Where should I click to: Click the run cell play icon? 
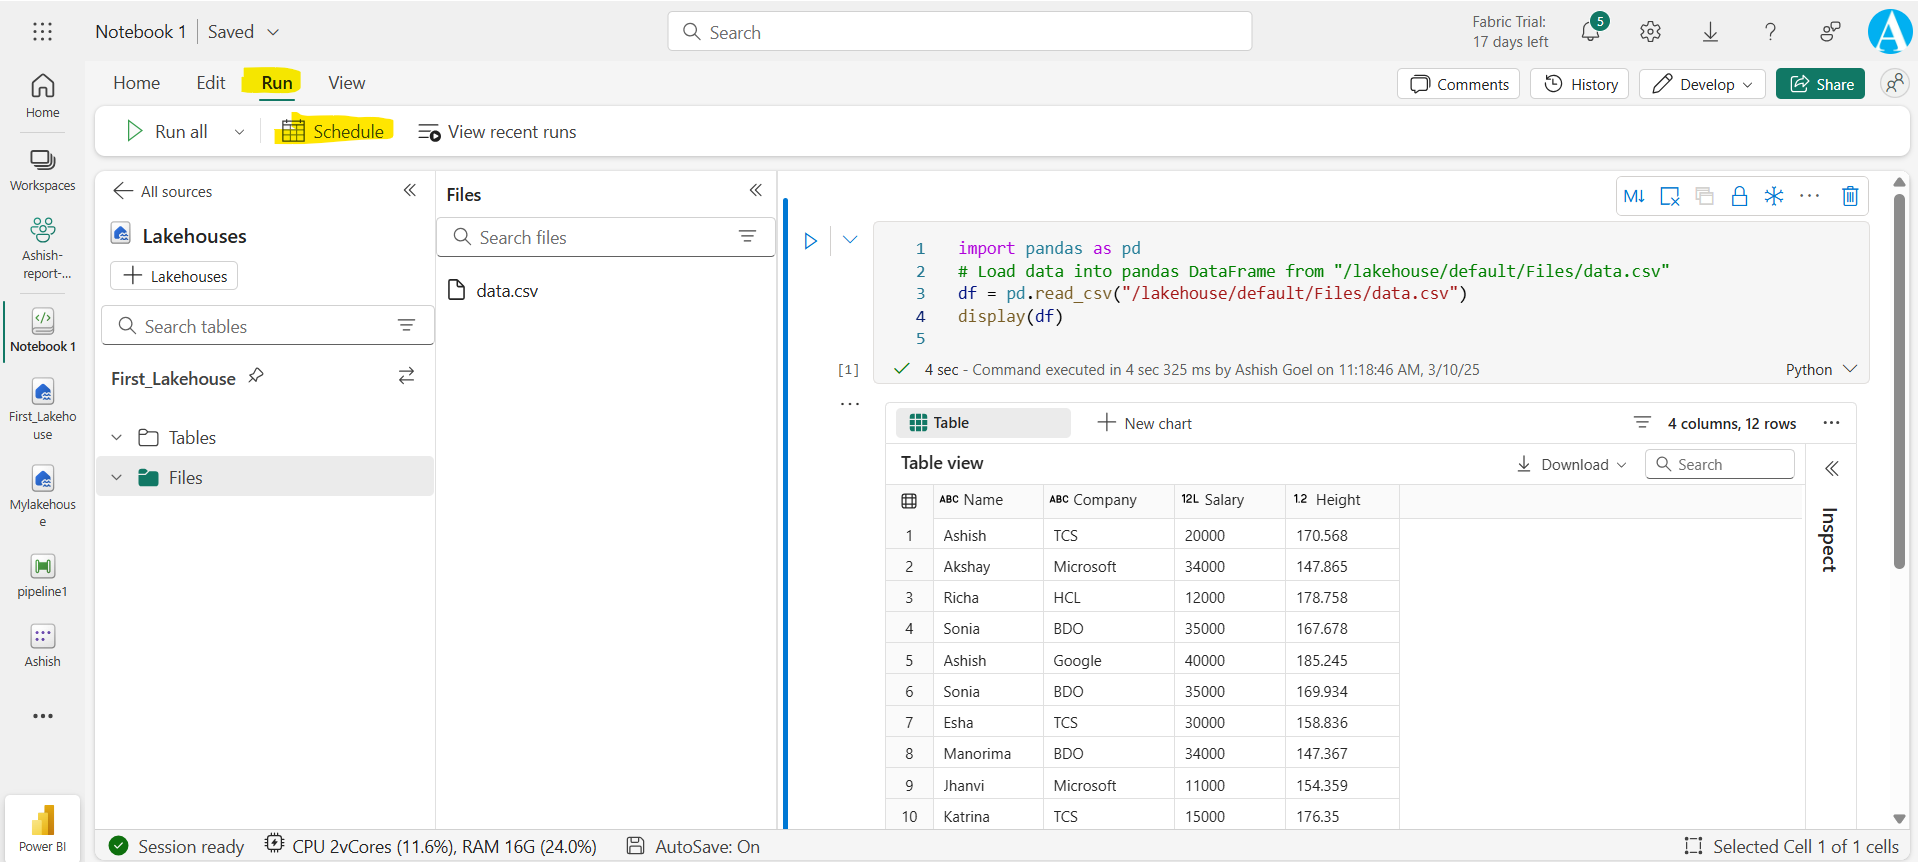(811, 241)
